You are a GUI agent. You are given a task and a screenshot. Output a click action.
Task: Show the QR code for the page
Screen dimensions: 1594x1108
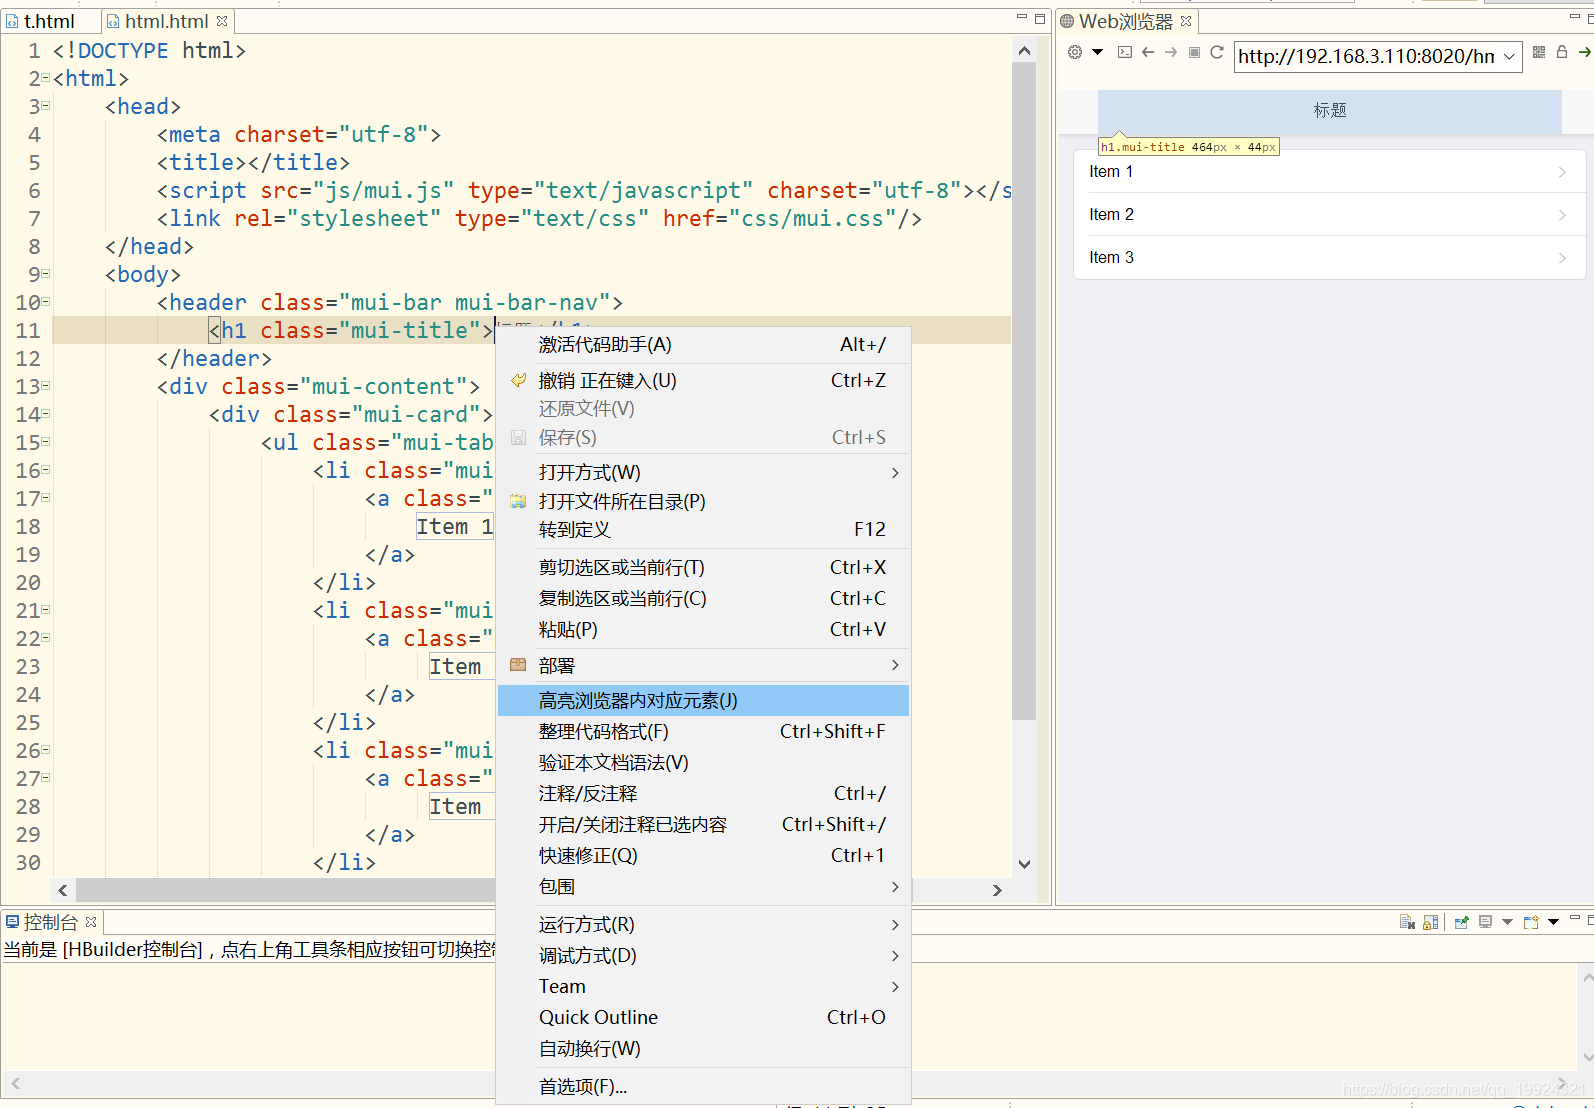click(x=1539, y=52)
